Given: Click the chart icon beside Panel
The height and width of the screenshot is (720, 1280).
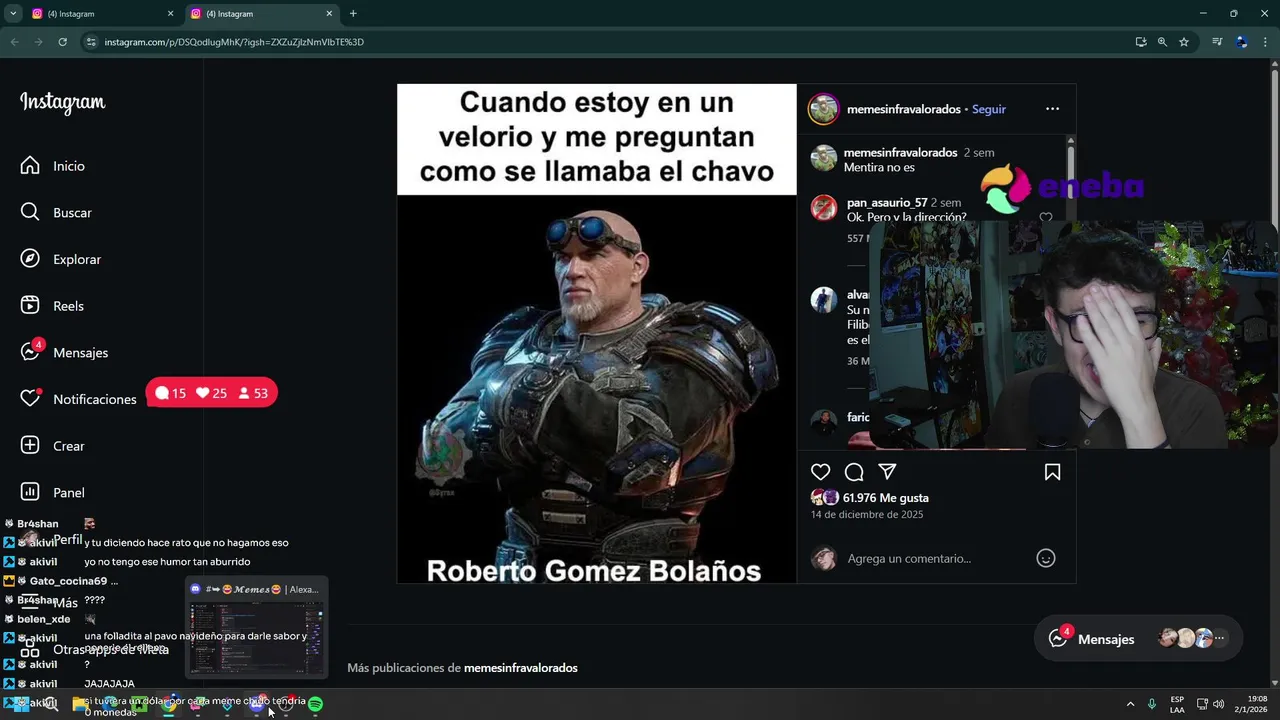Looking at the screenshot, I should (x=30, y=492).
